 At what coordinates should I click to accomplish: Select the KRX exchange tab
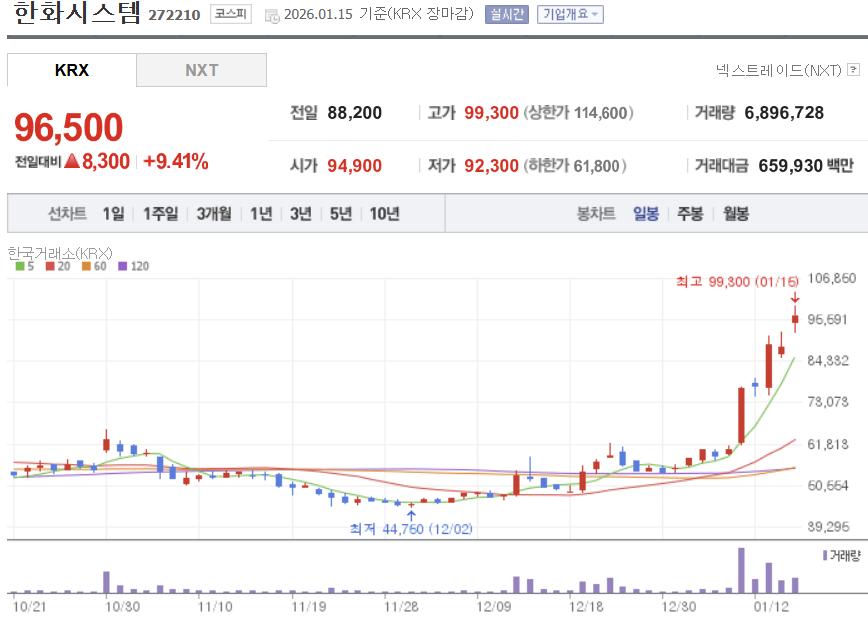pyautogui.click(x=72, y=70)
